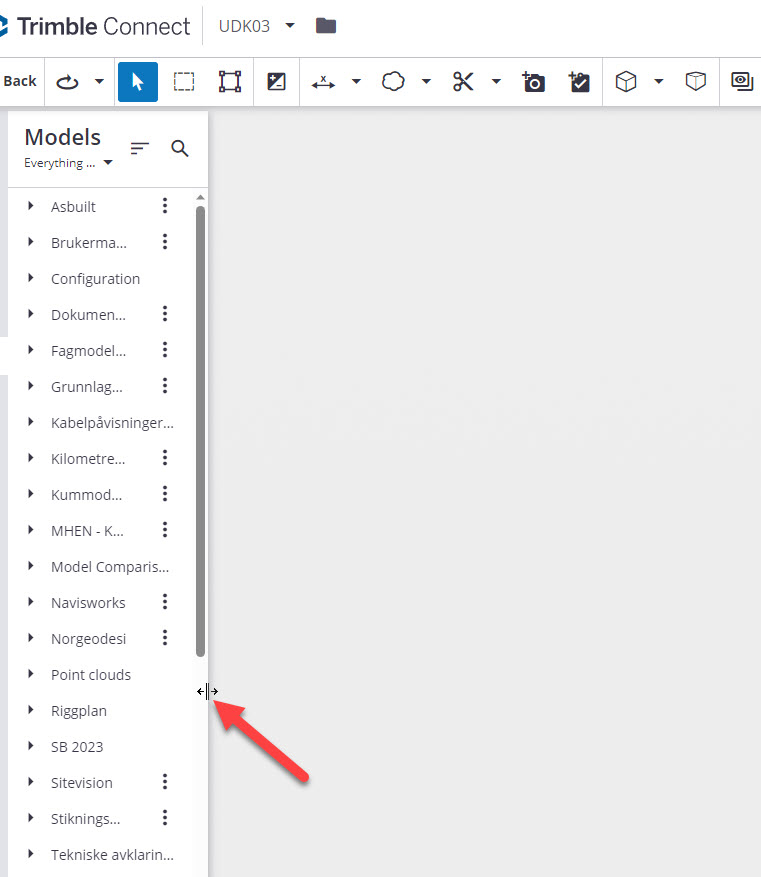The image size is (761, 877).
Task: Open the three-dot menu for MHEN - K...
Action: pos(164,530)
